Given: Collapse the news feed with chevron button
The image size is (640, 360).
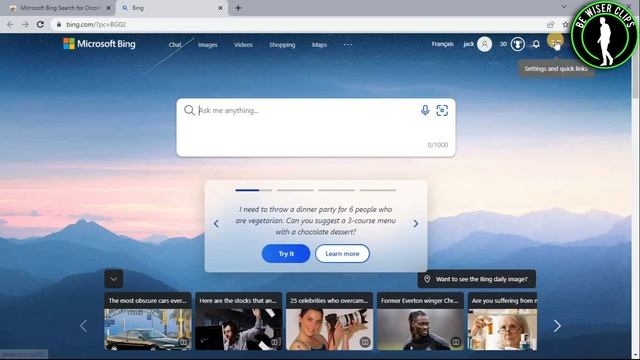Looking at the screenshot, I should point(113,279).
